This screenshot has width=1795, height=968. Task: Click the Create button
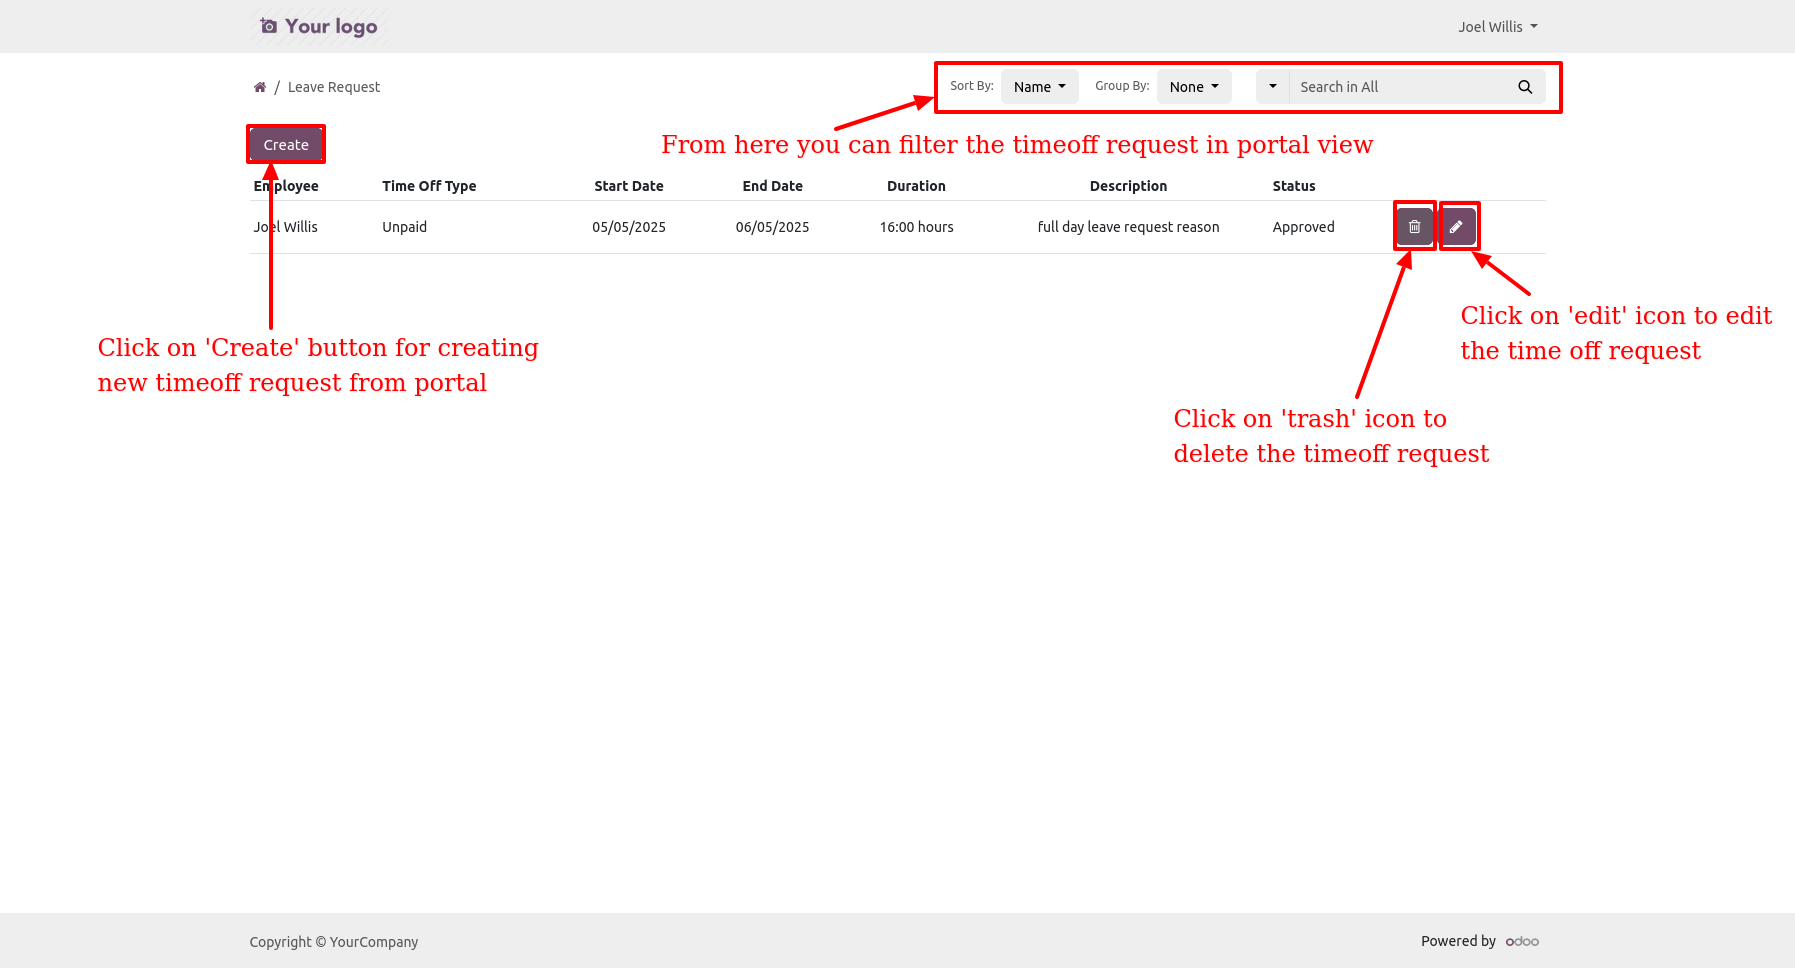pos(286,145)
